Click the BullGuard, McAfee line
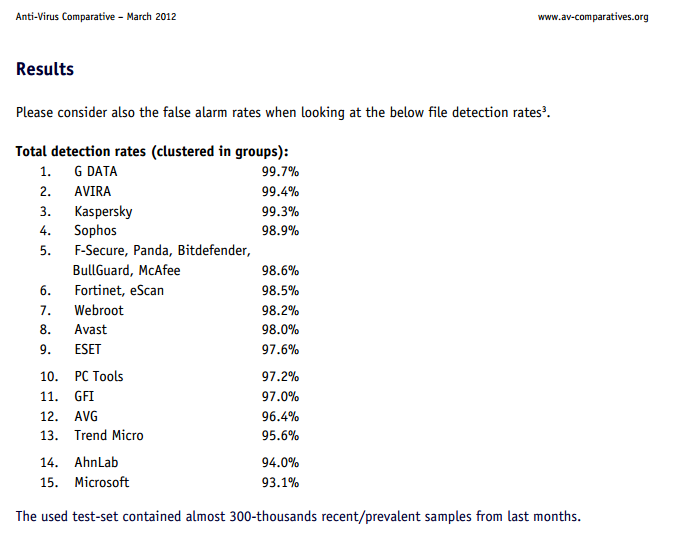 (128, 270)
